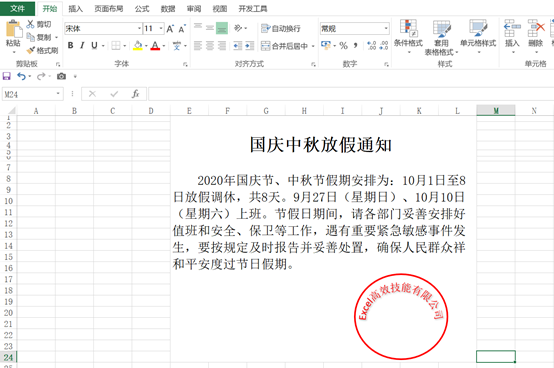
Task: Align text to middle of cell
Action: pyautogui.click(x=210, y=28)
